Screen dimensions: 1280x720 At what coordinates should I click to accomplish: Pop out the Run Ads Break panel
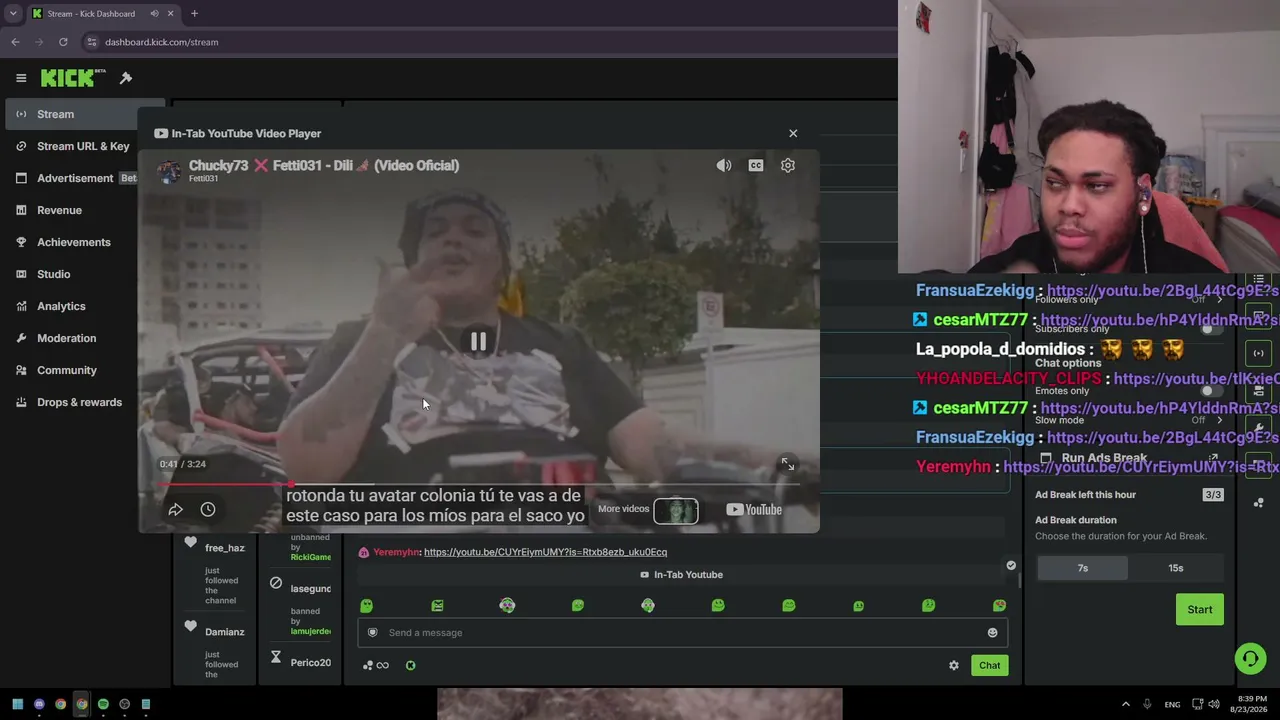pos(1213,458)
